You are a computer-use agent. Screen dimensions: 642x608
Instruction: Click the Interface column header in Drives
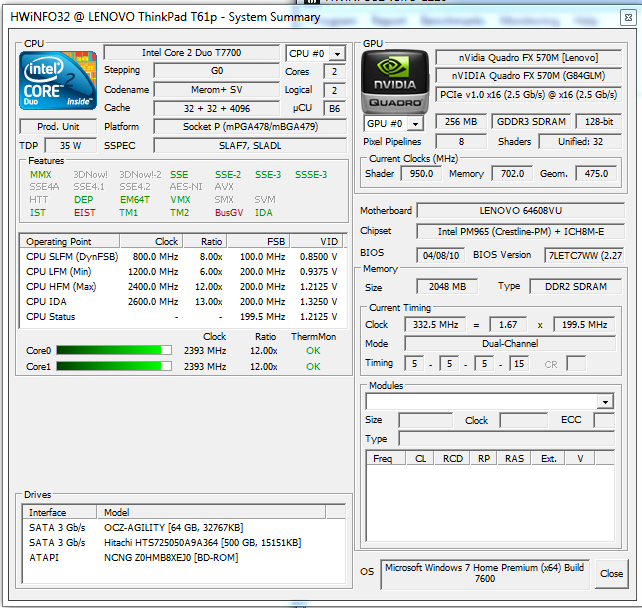(x=59, y=512)
